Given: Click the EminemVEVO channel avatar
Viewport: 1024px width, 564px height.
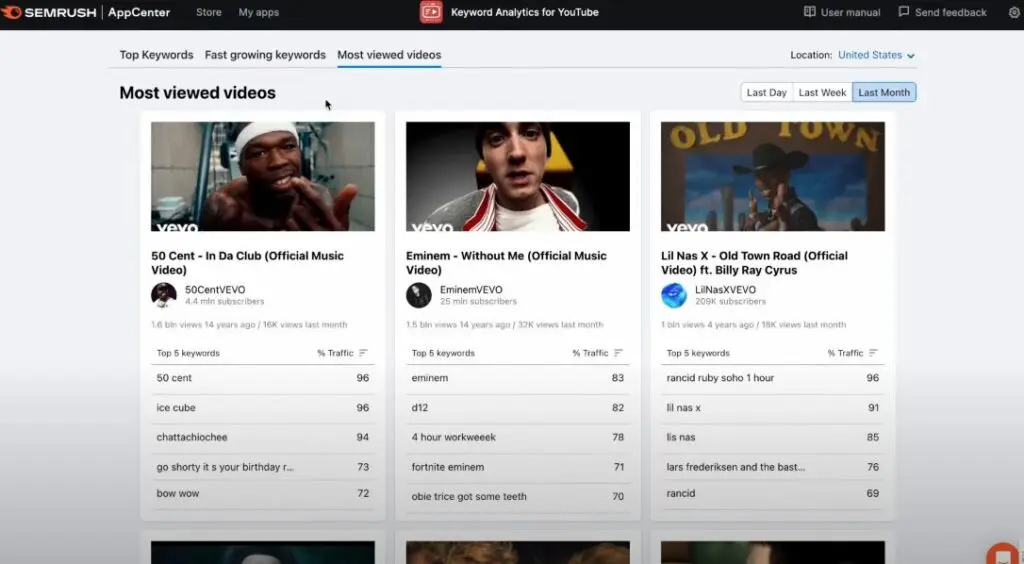Looking at the screenshot, I should [419, 295].
